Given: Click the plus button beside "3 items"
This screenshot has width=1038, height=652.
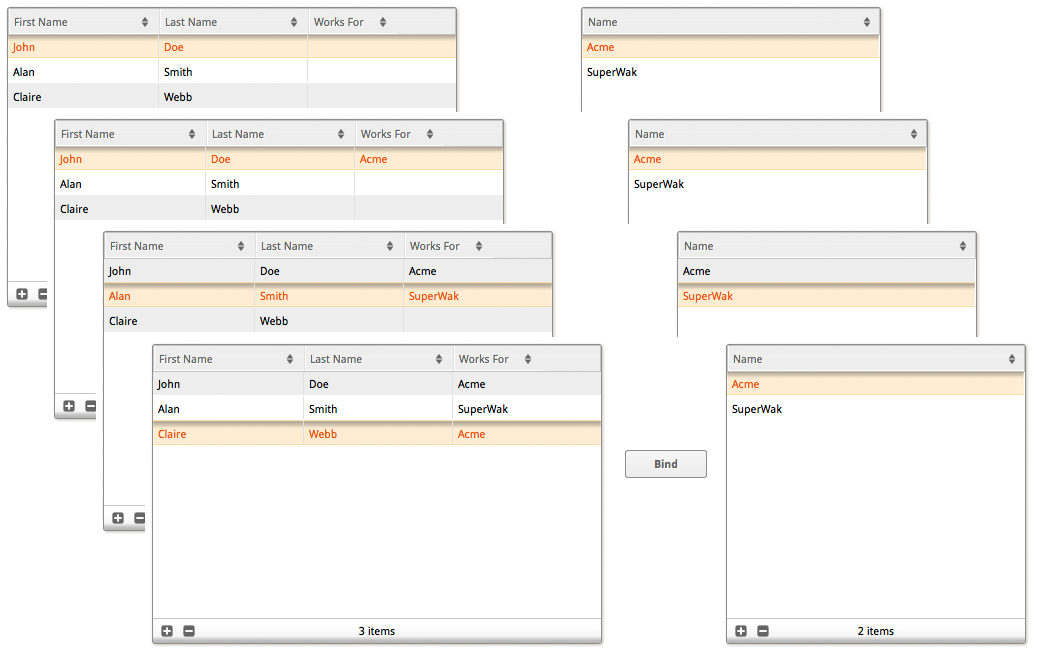Looking at the screenshot, I should 167,631.
